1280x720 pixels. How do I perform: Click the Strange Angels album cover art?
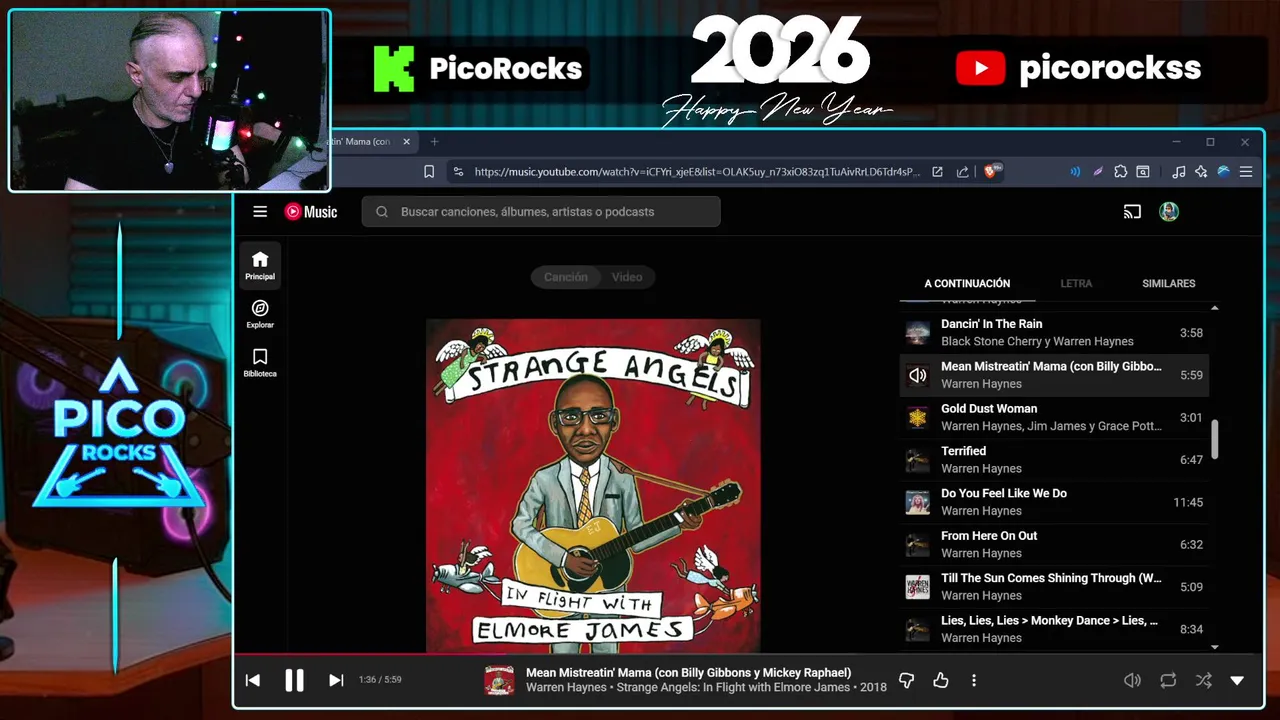click(x=593, y=486)
